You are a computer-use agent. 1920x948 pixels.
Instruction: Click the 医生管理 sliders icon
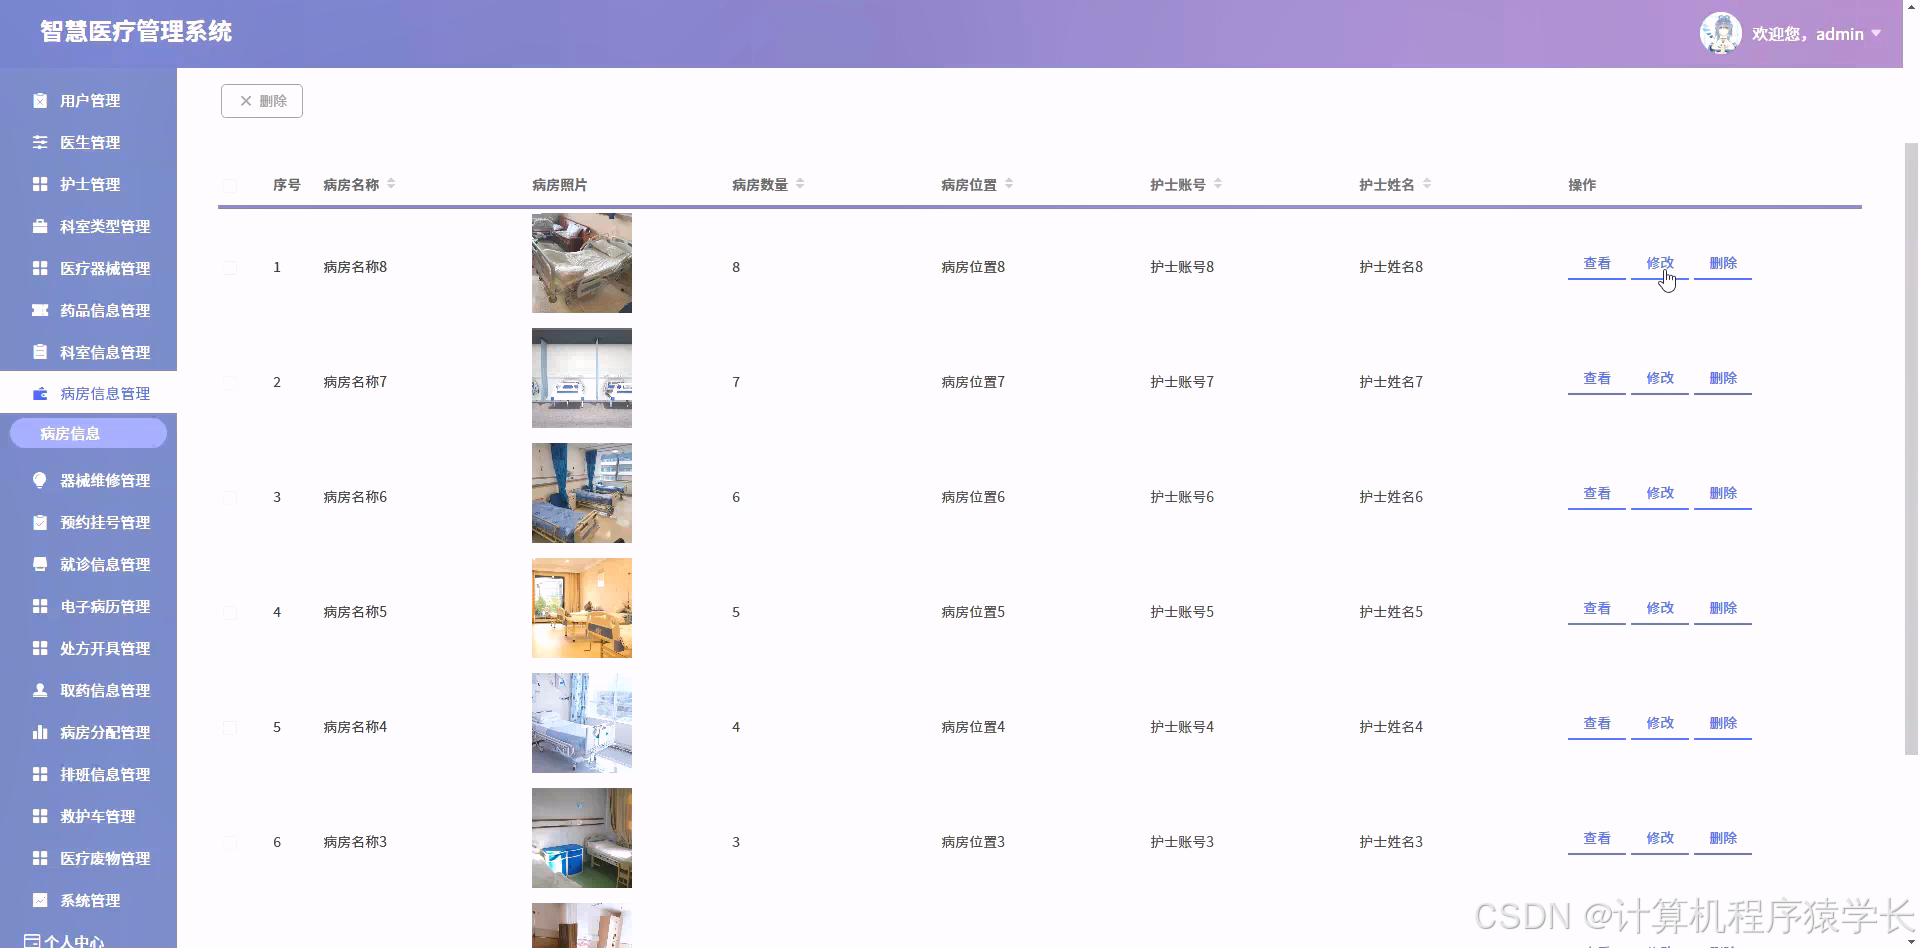tap(40, 142)
